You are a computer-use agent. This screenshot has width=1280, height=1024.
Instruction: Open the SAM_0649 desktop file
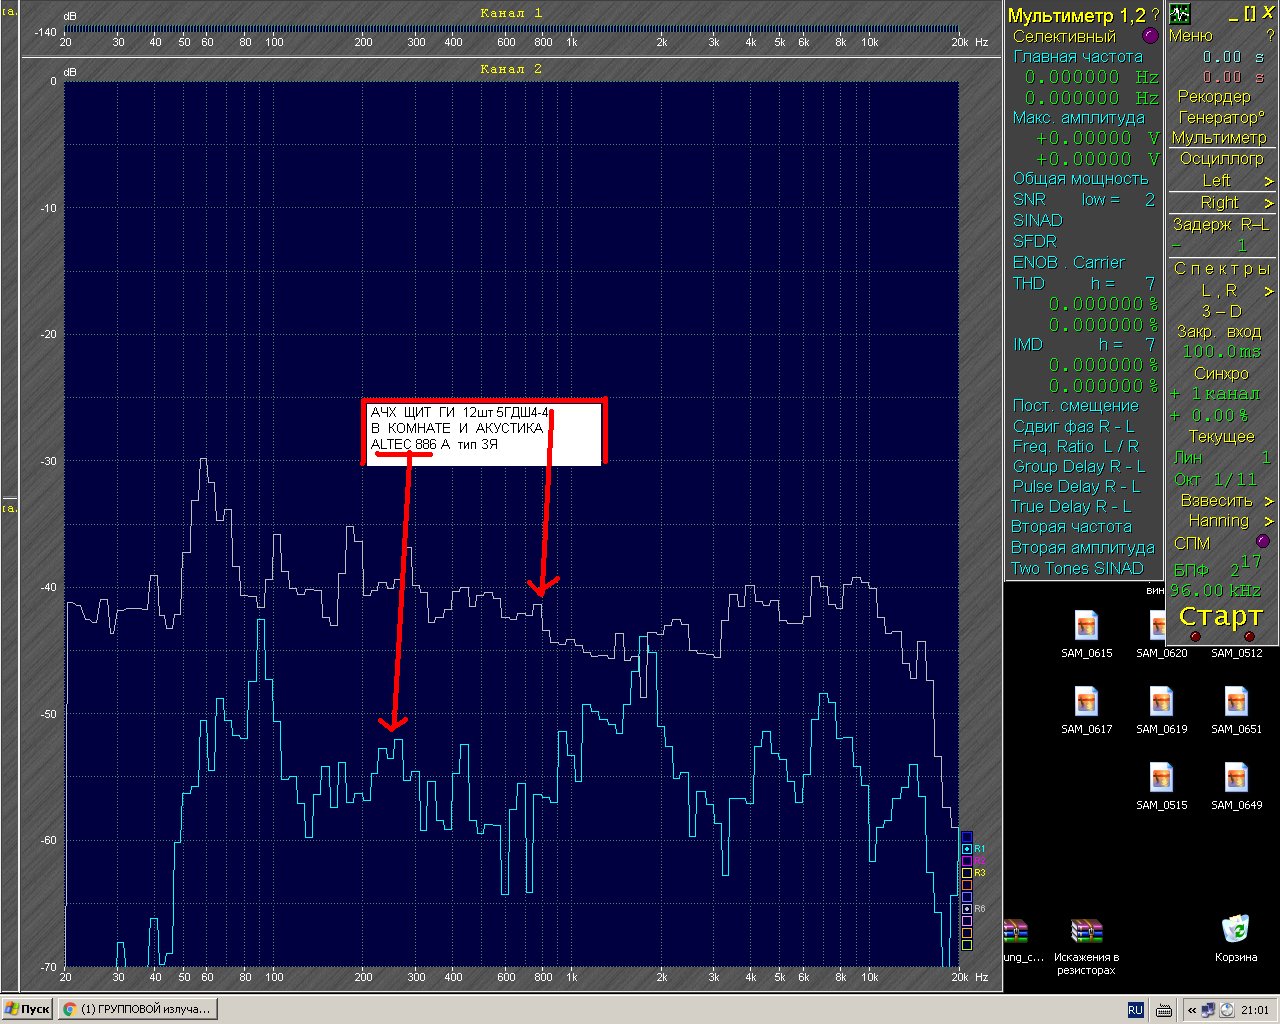pos(1236,778)
